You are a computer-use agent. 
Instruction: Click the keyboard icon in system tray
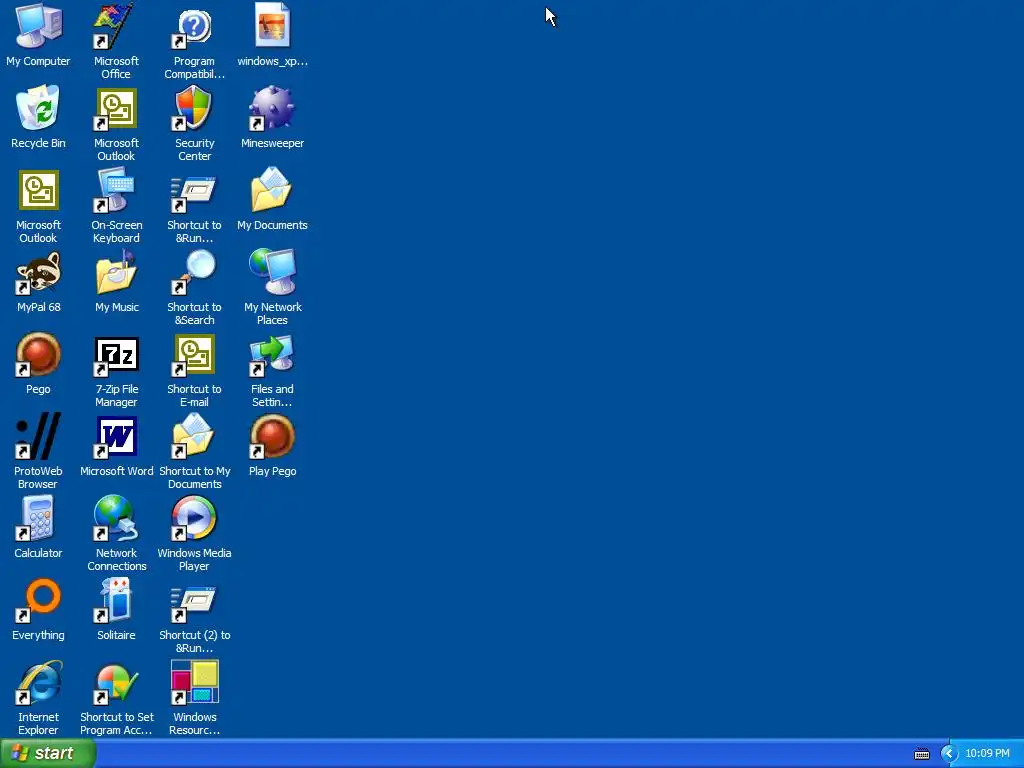[x=921, y=754]
